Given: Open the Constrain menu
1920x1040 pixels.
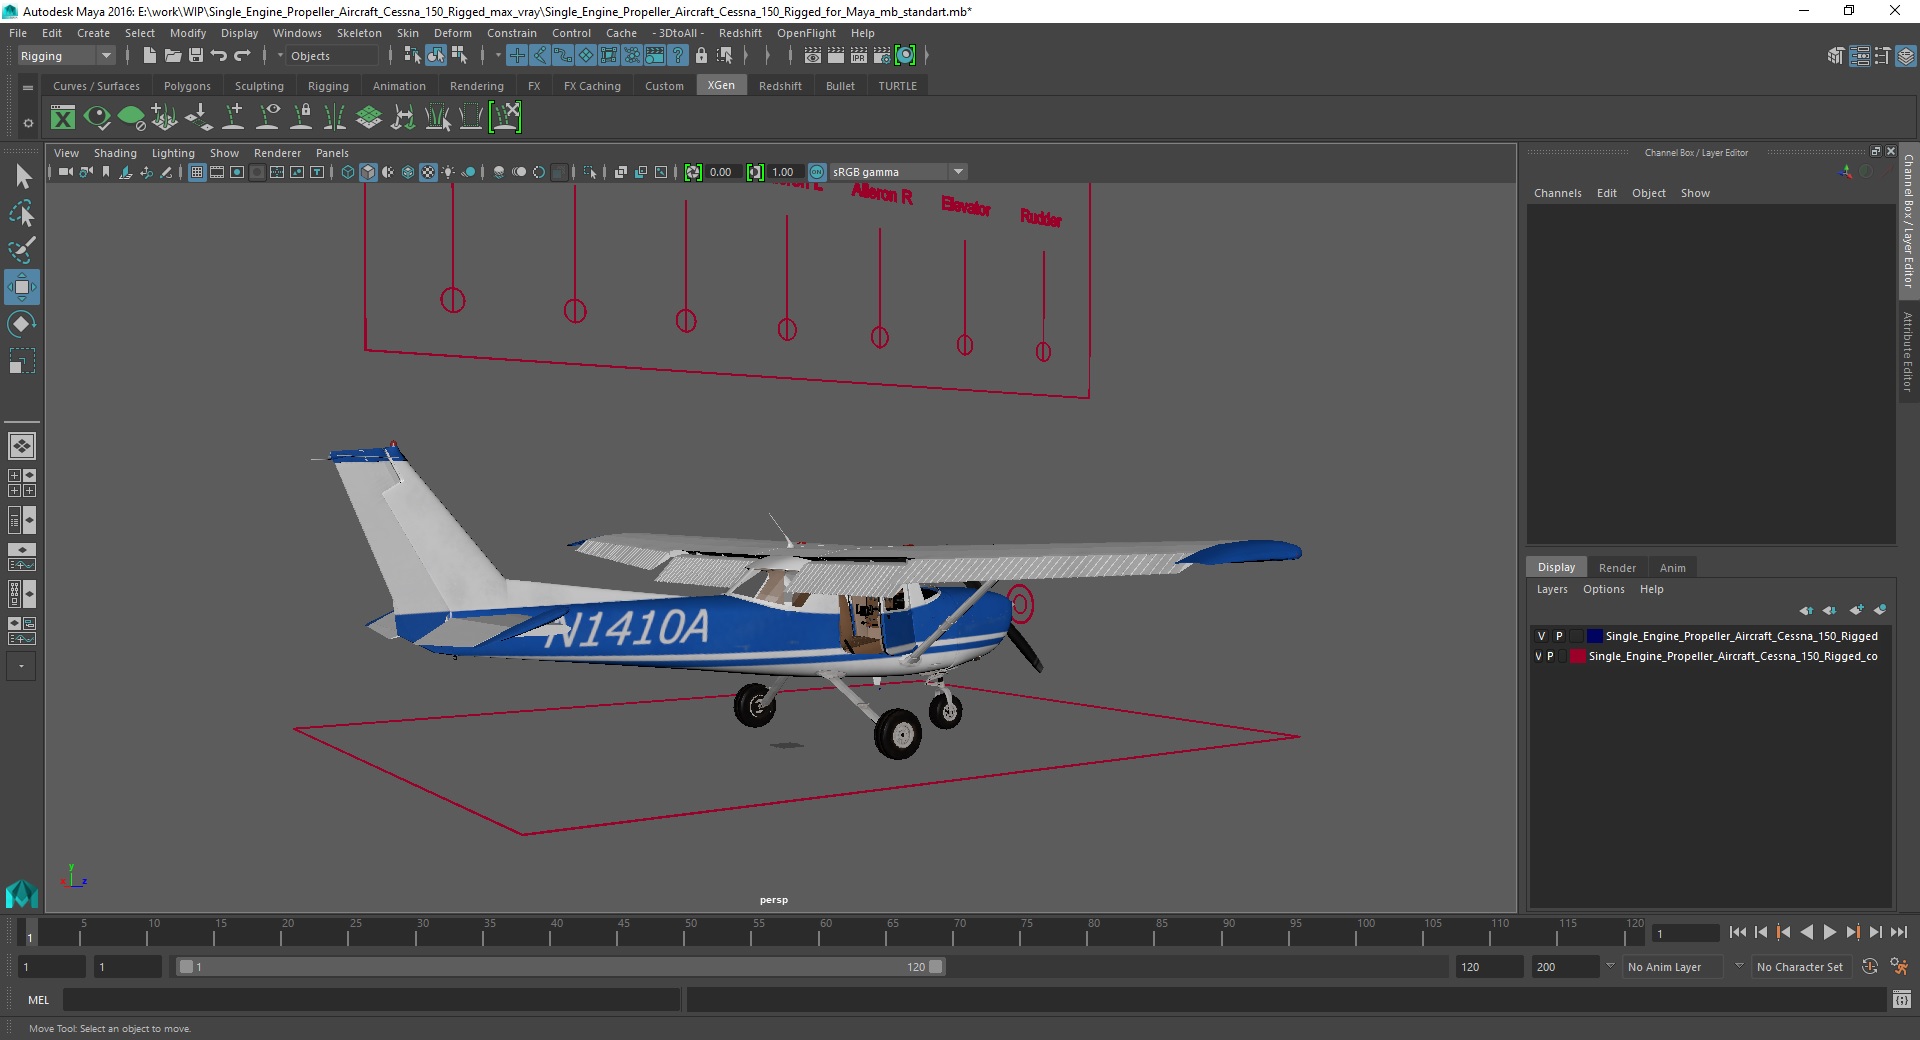Looking at the screenshot, I should [x=512, y=33].
